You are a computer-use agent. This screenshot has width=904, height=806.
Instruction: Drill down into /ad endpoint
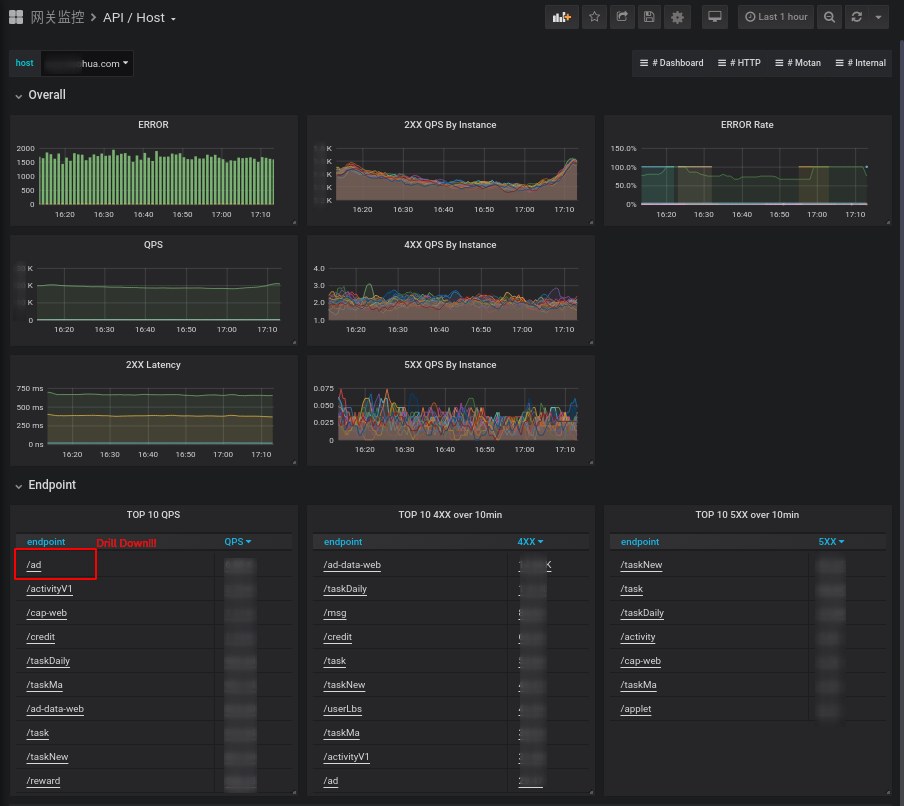click(x=34, y=565)
